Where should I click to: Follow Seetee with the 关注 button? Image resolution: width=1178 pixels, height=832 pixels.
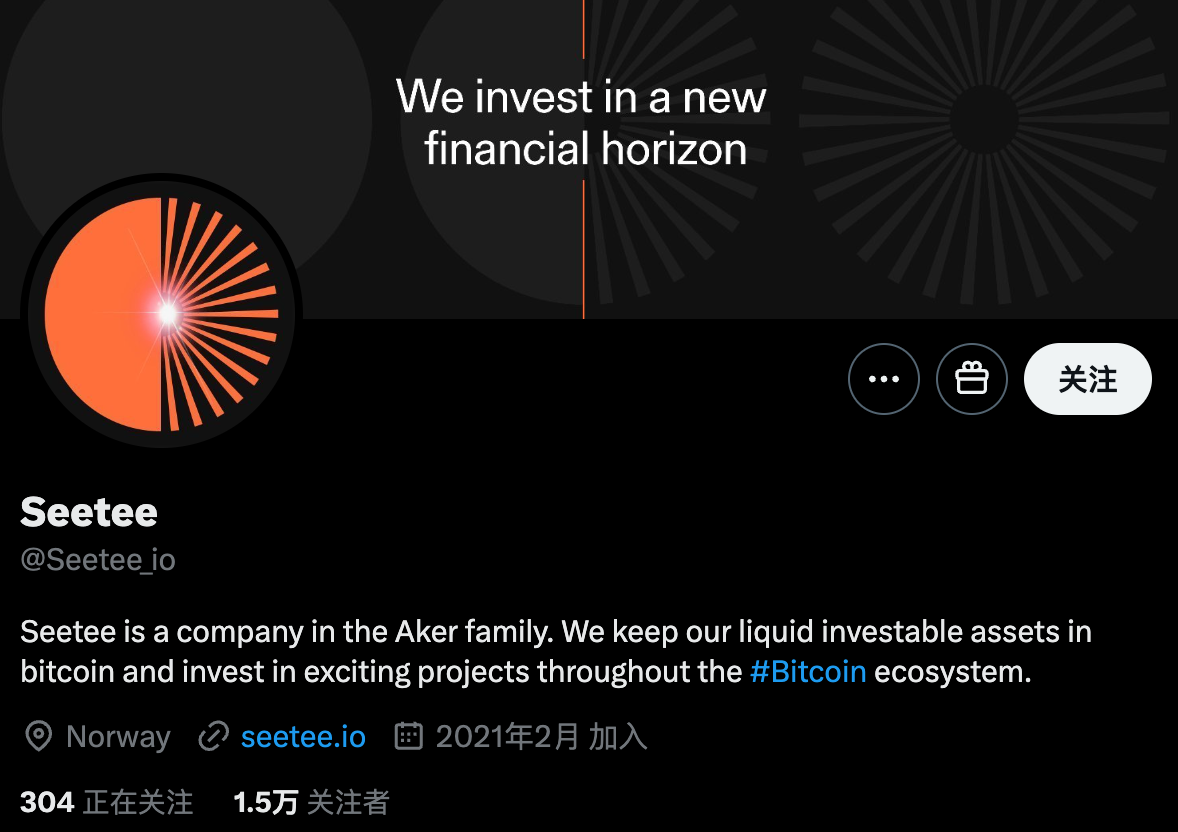pyautogui.click(x=1088, y=379)
